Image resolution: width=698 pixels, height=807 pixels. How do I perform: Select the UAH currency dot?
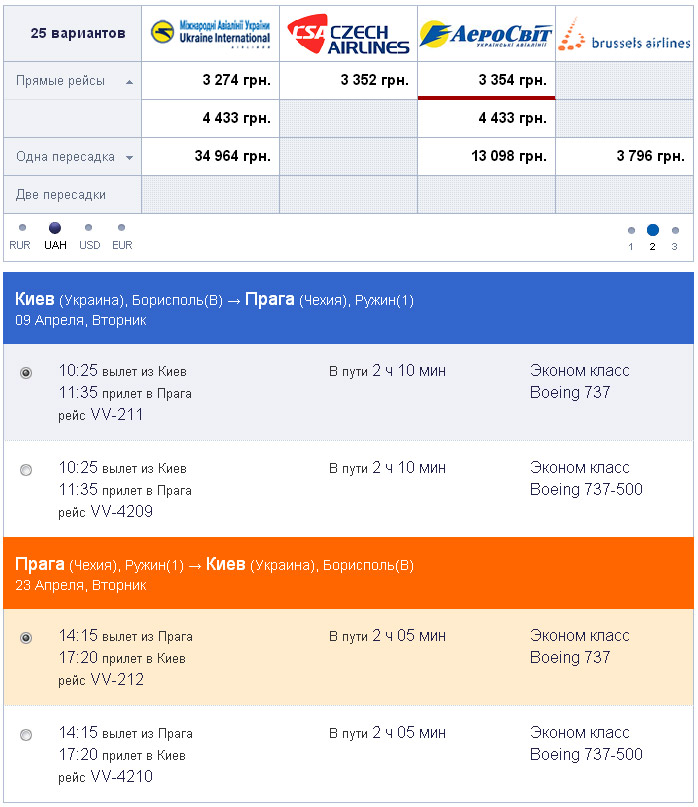point(55,228)
